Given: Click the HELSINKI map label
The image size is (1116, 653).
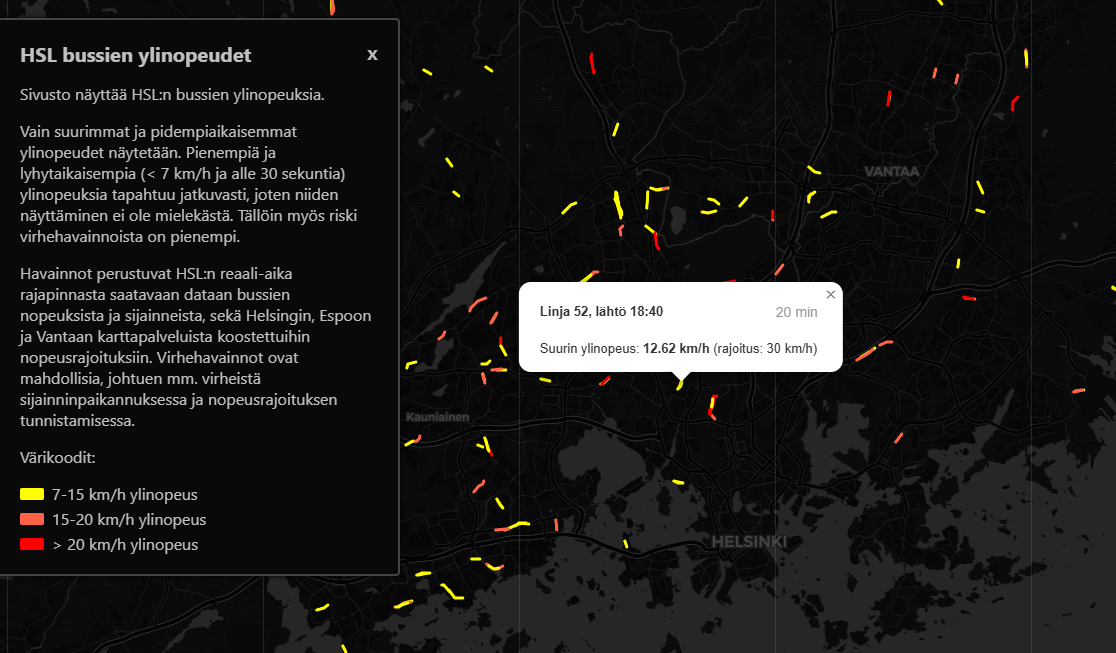Looking at the screenshot, I should tap(749, 541).
